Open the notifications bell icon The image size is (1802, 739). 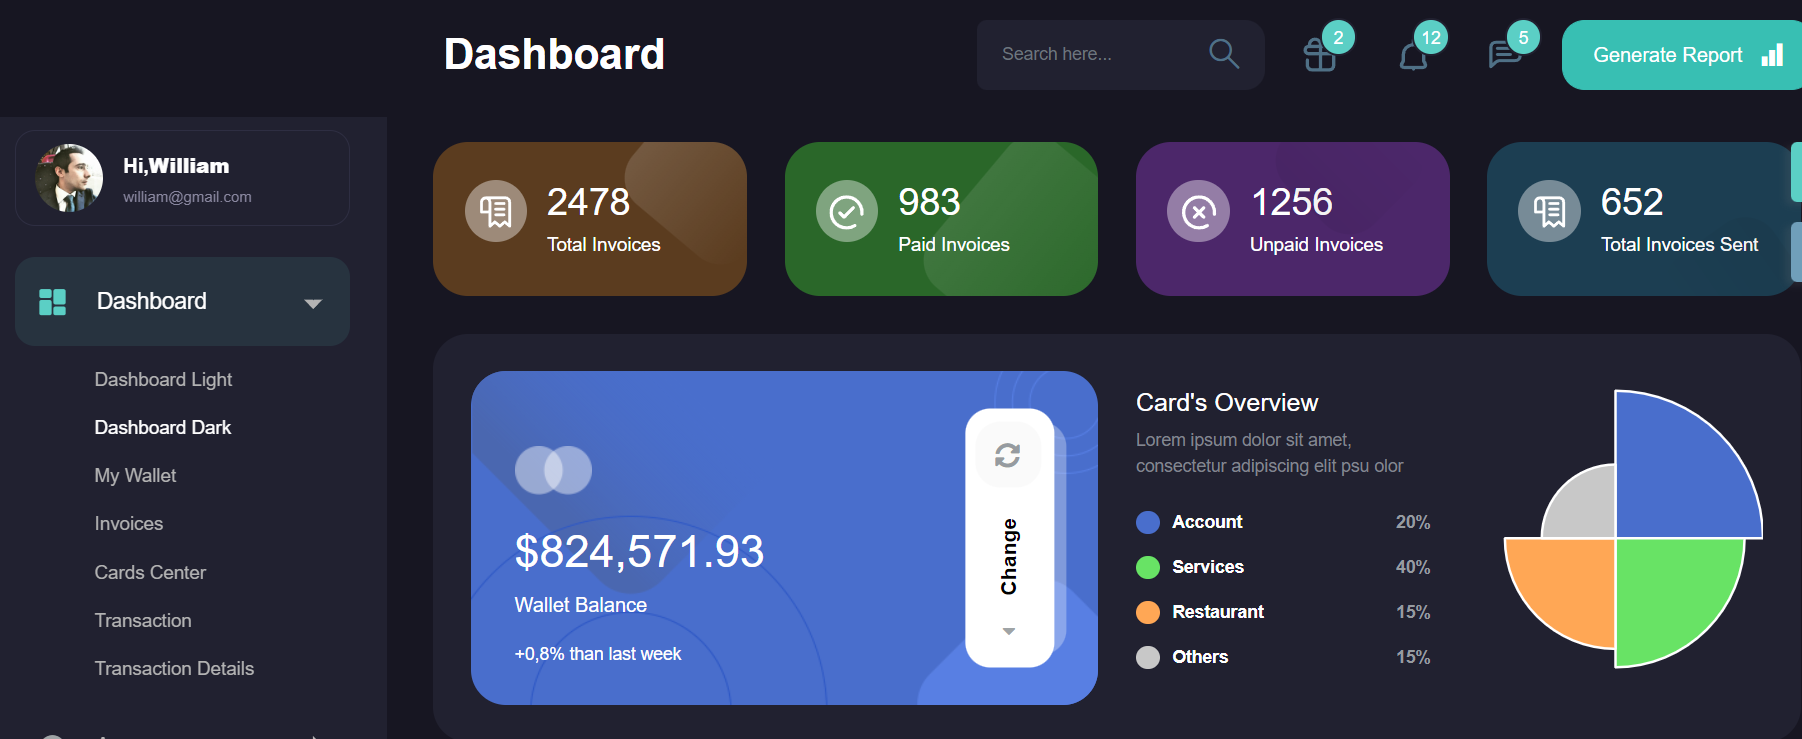click(1412, 56)
